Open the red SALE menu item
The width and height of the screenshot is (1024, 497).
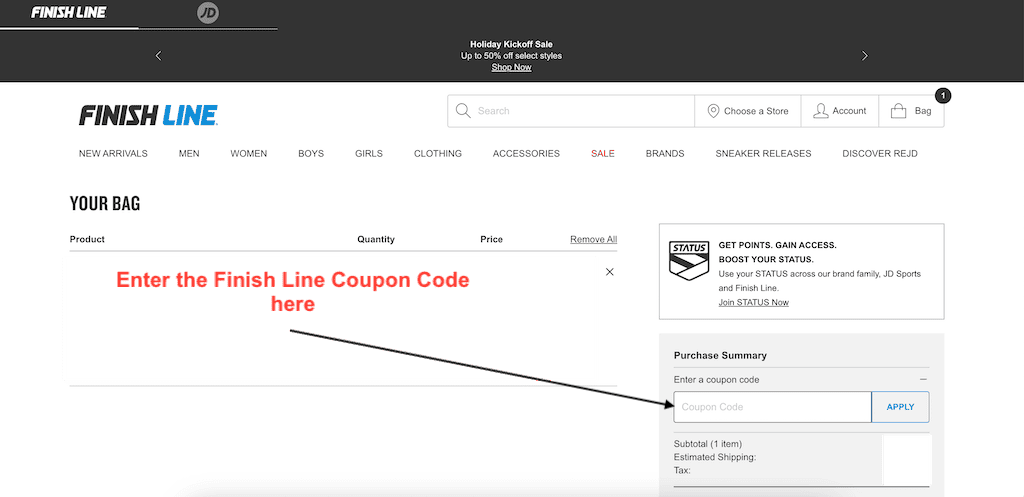click(x=603, y=153)
